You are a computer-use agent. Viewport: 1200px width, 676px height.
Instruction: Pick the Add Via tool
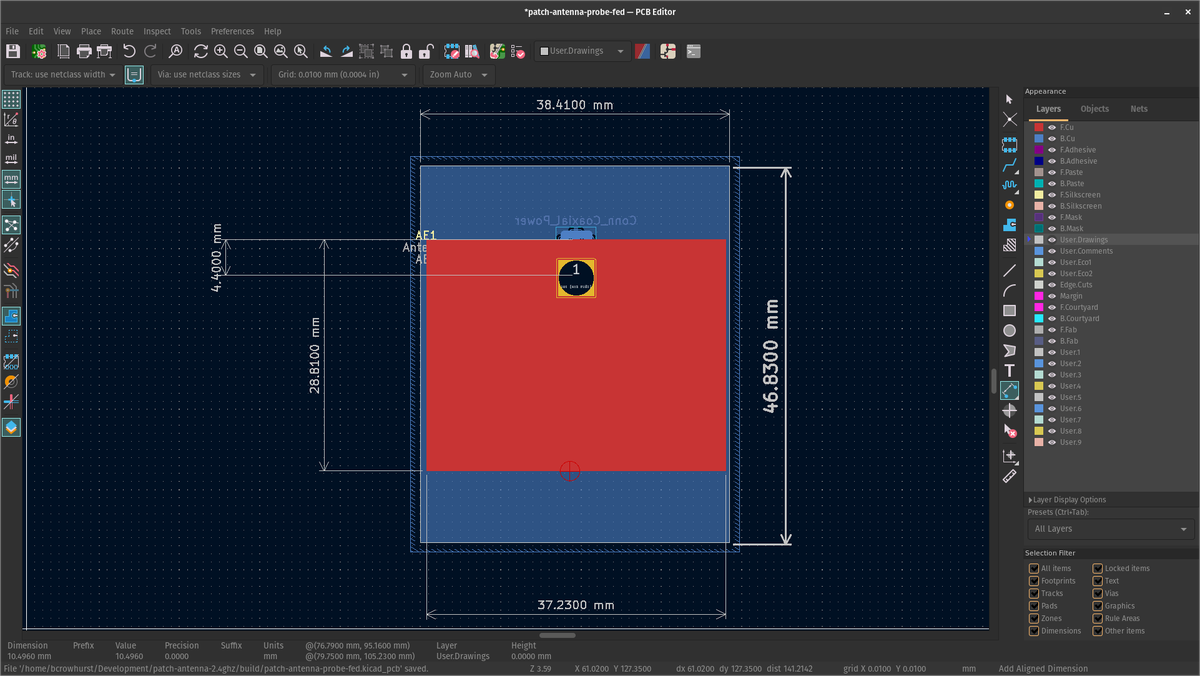1009,205
